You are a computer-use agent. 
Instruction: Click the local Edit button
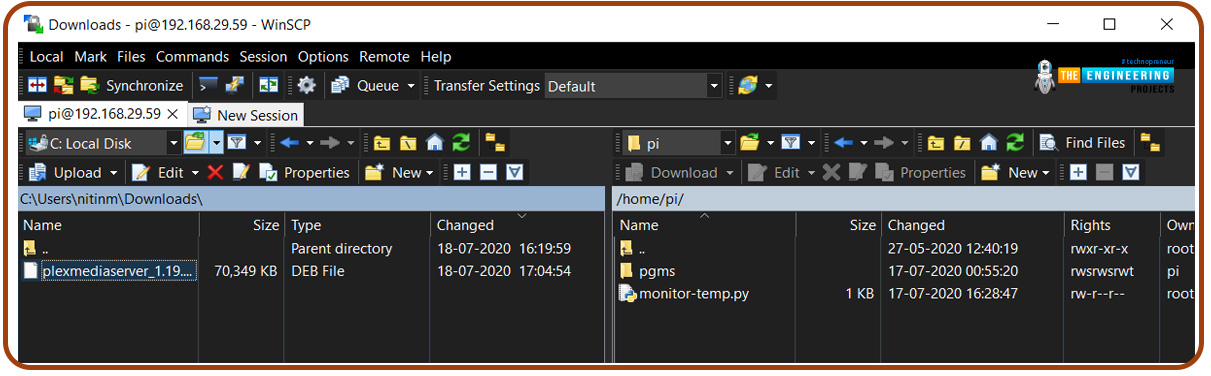coord(158,172)
